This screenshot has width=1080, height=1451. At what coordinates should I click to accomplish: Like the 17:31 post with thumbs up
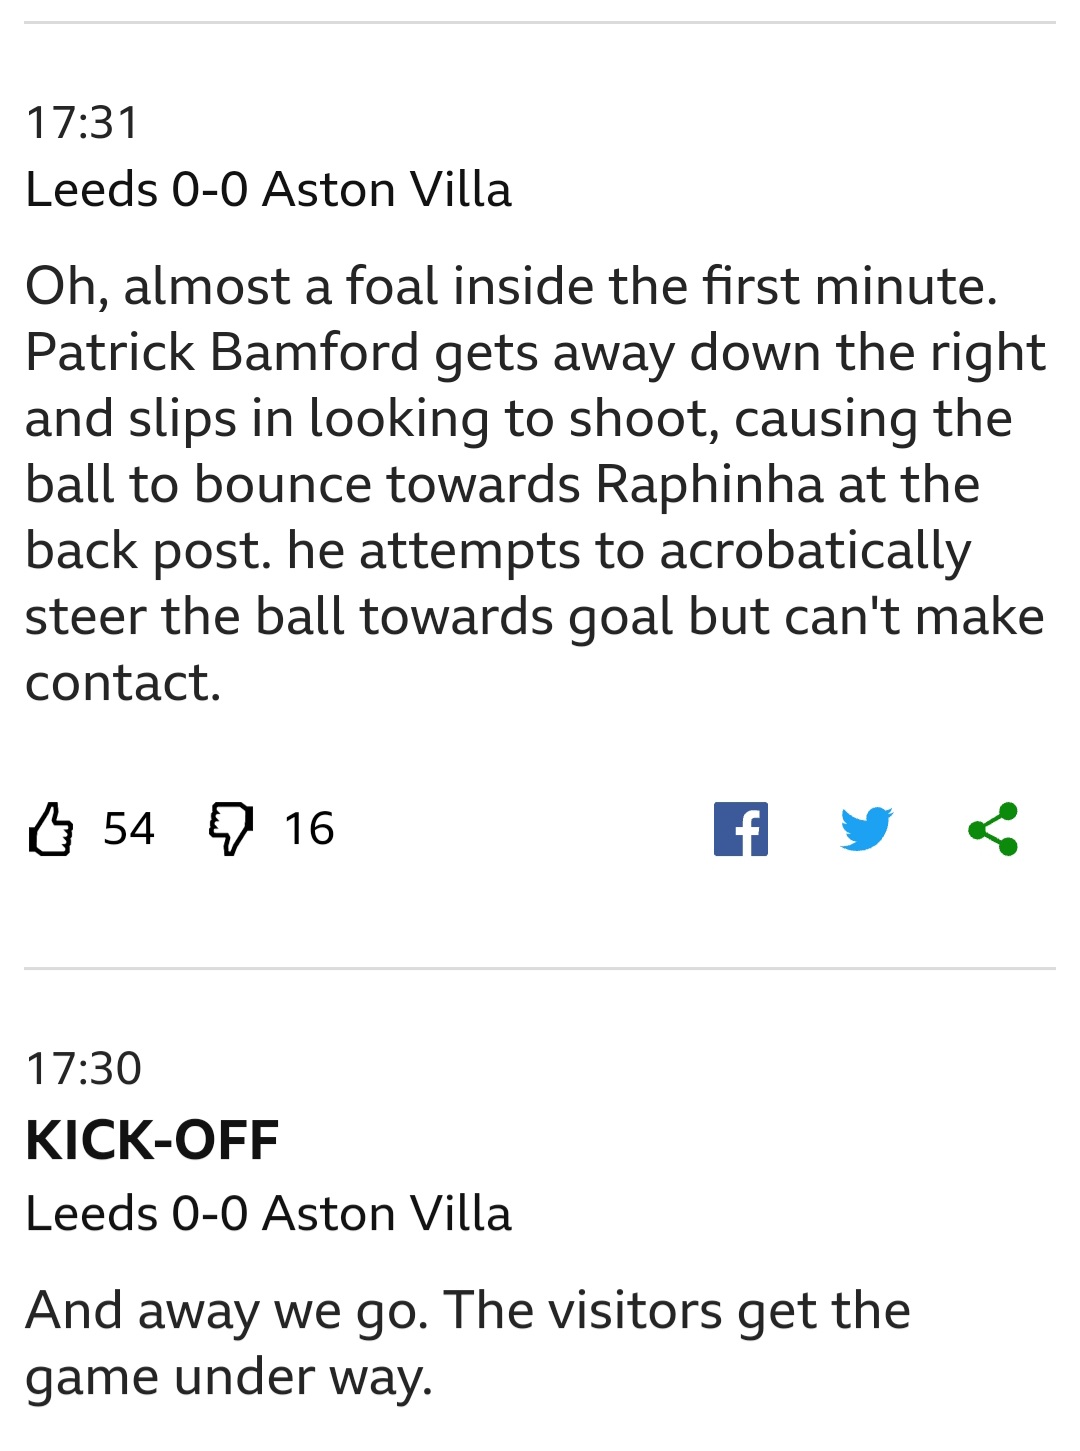pos(51,829)
